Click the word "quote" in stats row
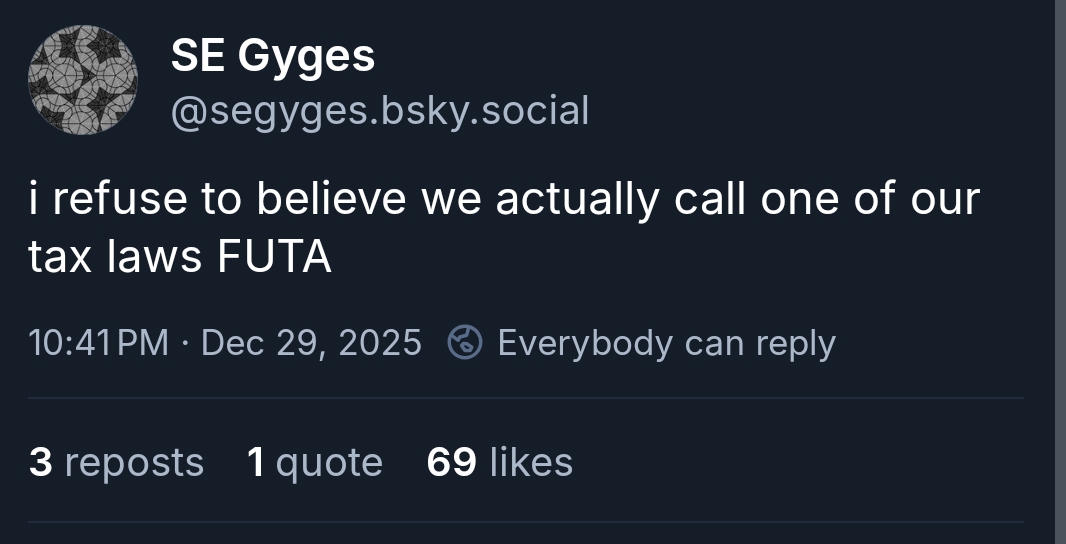Viewport: 1066px width, 544px height. (329, 462)
